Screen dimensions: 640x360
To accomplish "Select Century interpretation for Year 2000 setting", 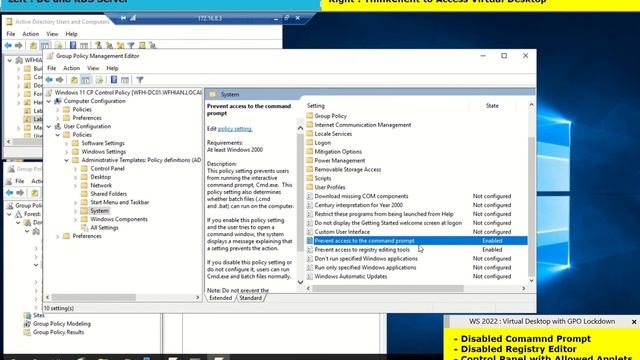I will coord(416,205).
